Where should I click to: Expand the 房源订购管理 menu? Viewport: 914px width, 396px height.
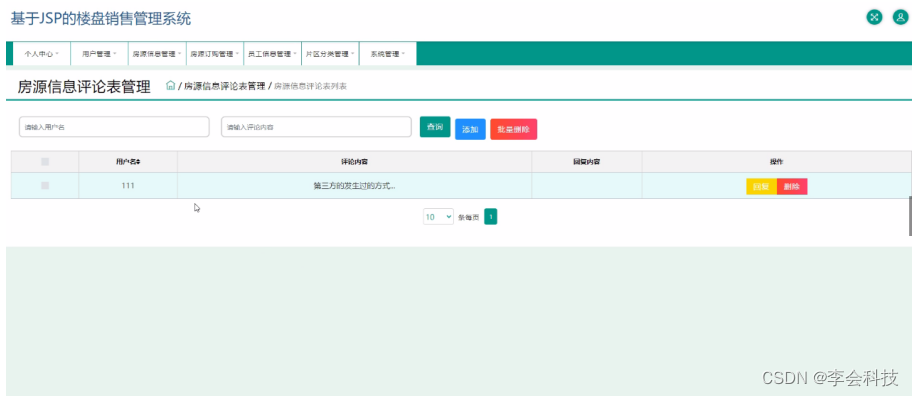pyautogui.click(x=215, y=54)
